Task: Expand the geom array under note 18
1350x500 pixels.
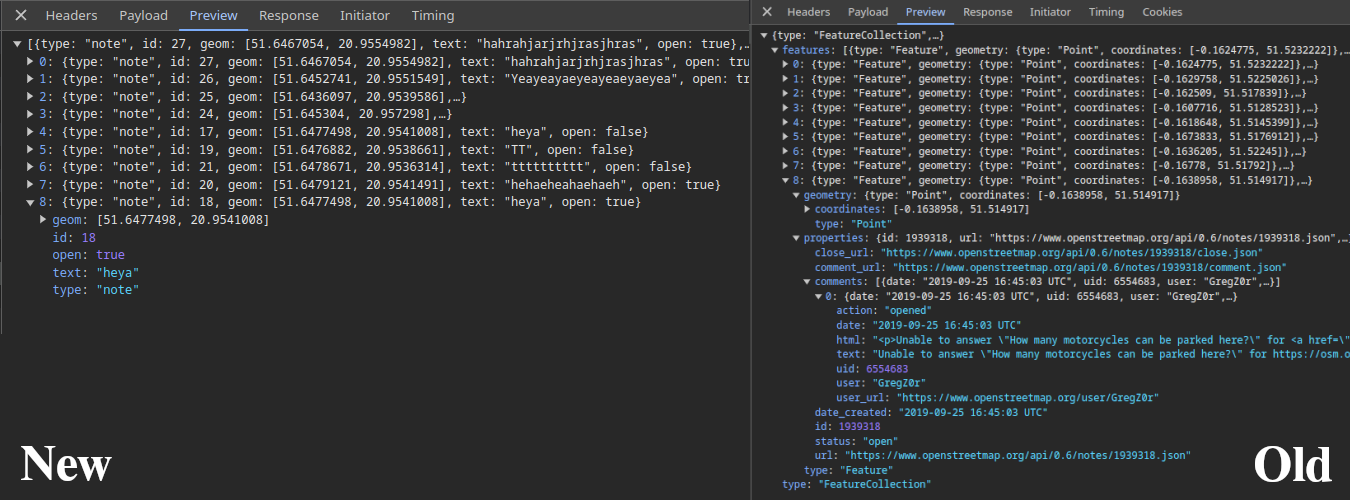Action: [44, 219]
